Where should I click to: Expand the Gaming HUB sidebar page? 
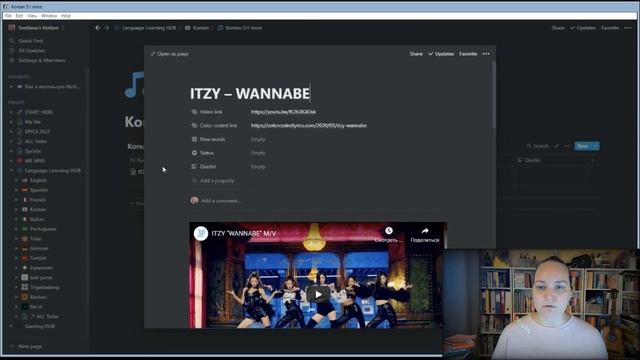(x=11, y=326)
